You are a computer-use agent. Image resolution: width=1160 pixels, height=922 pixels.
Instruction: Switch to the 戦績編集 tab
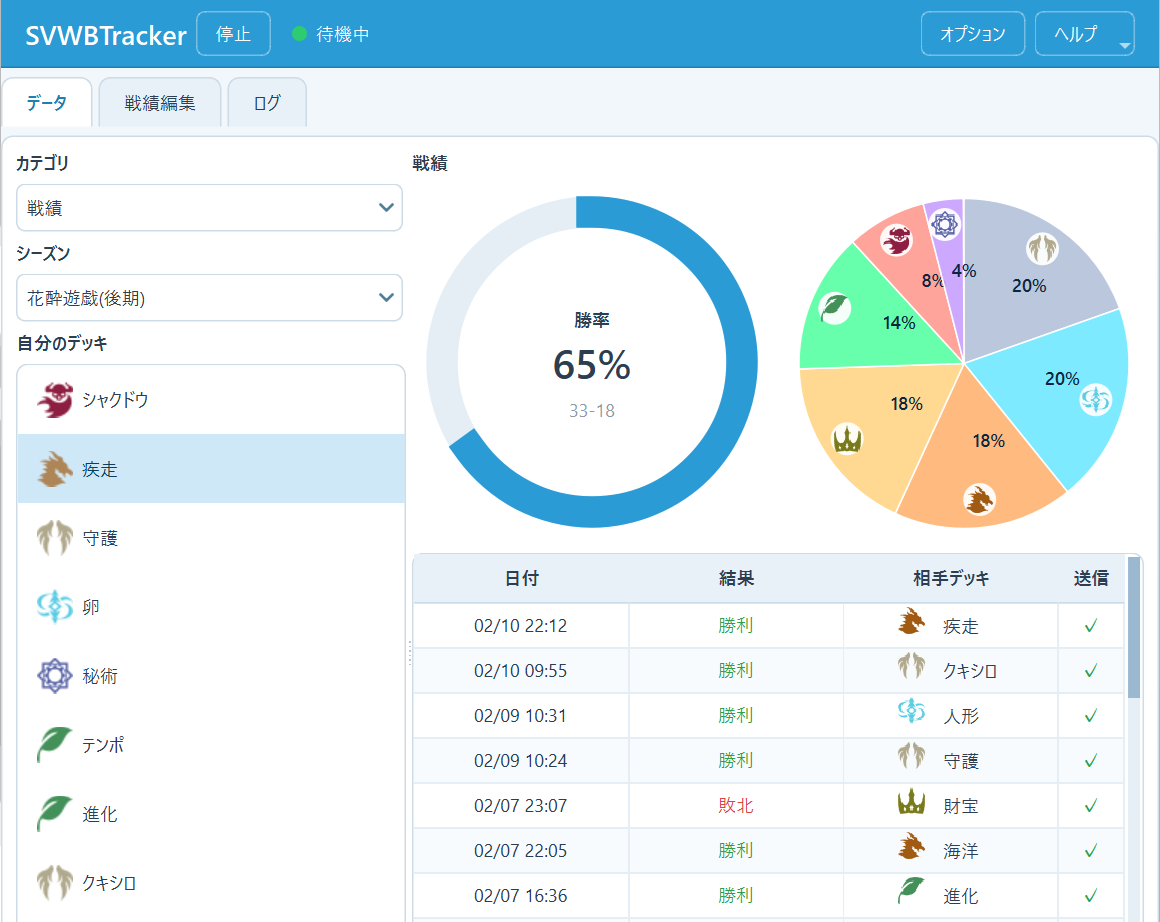[x=160, y=103]
